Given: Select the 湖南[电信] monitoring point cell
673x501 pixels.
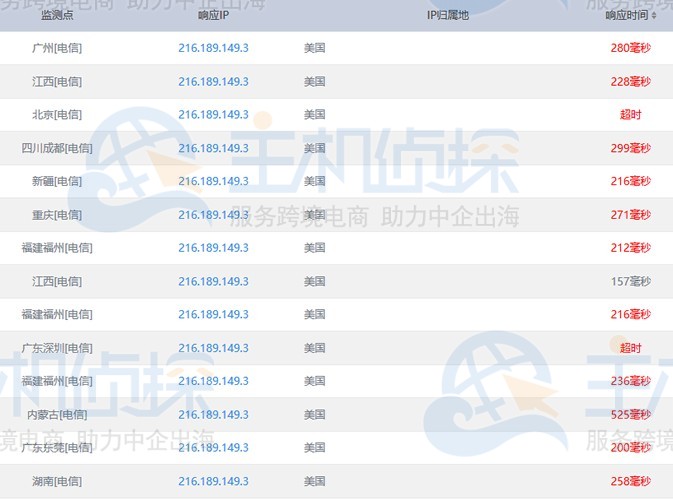Looking at the screenshot, I should [57, 481].
